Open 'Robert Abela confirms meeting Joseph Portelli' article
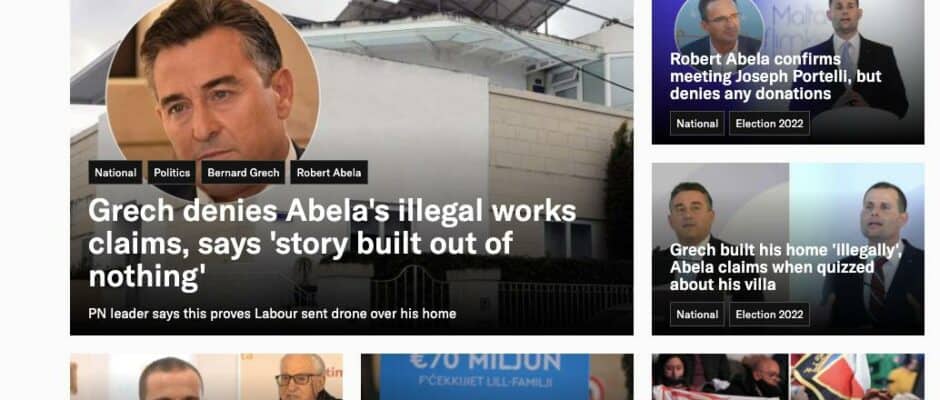This screenshot has height=400, width=940. click(x=776, y=77)
